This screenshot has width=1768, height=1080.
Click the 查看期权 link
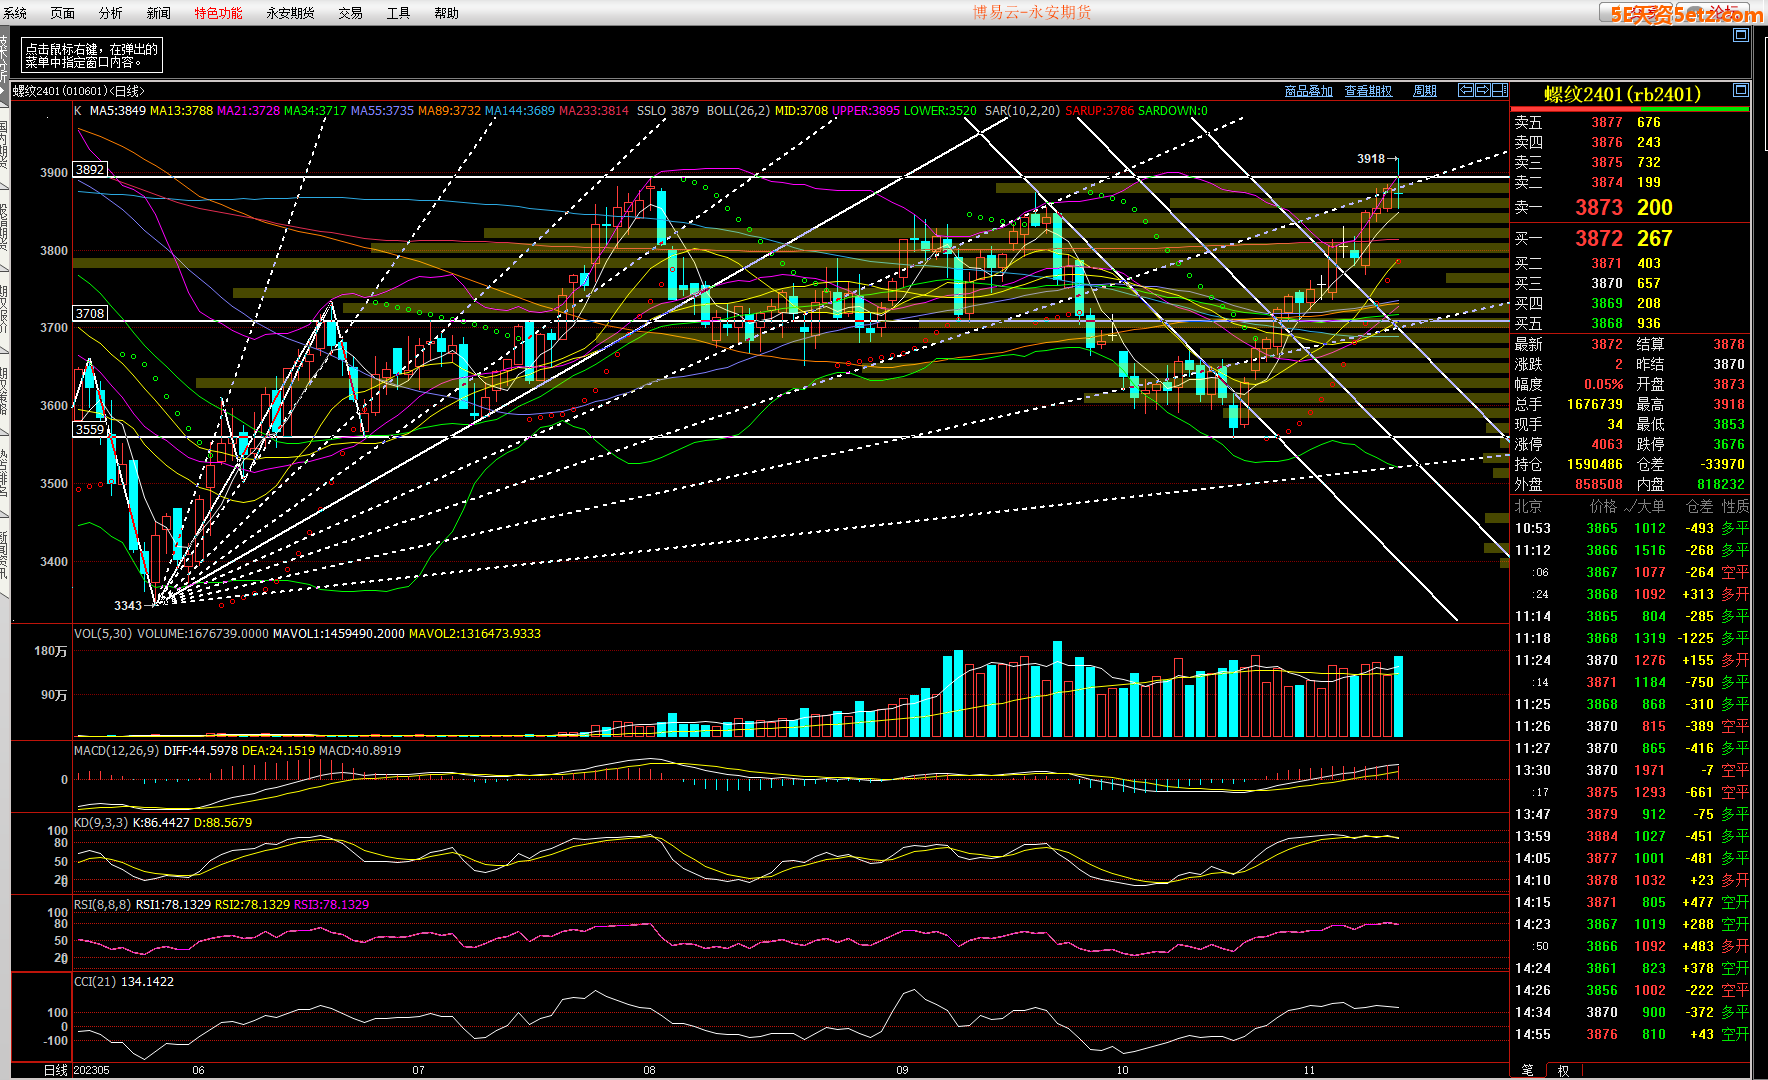pyautogui.click(x=1369, y=91)
